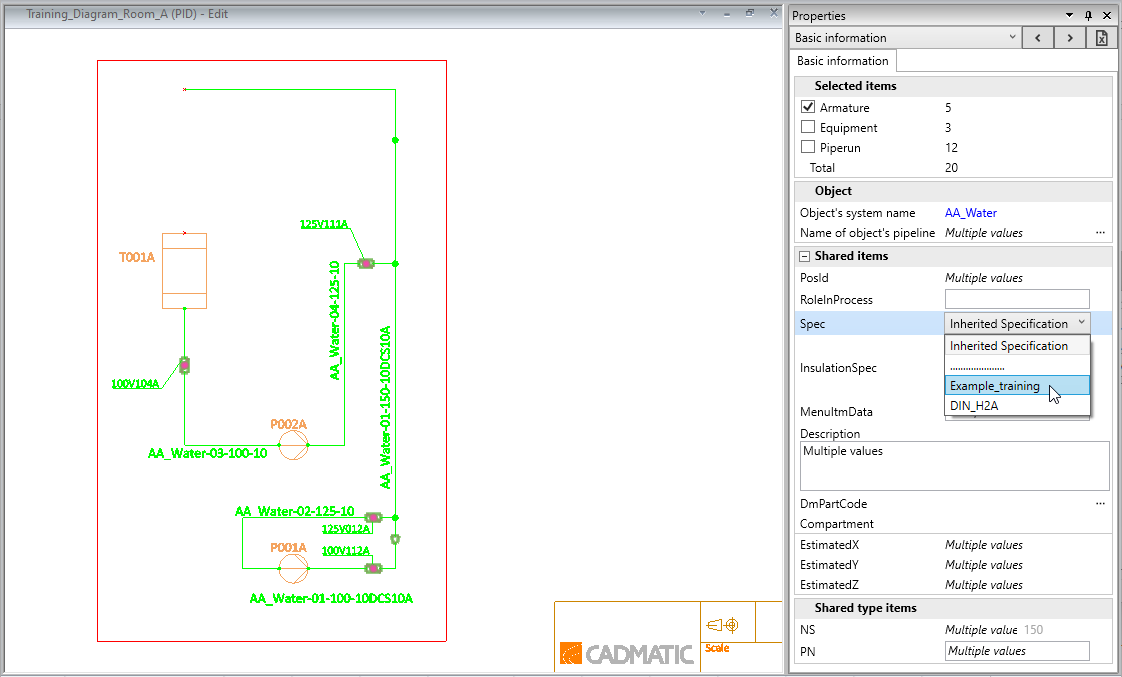Select valve 125V111A symbol
Image resolution: width=1122 pixels, height=677 pixels.
click(366, 263)
